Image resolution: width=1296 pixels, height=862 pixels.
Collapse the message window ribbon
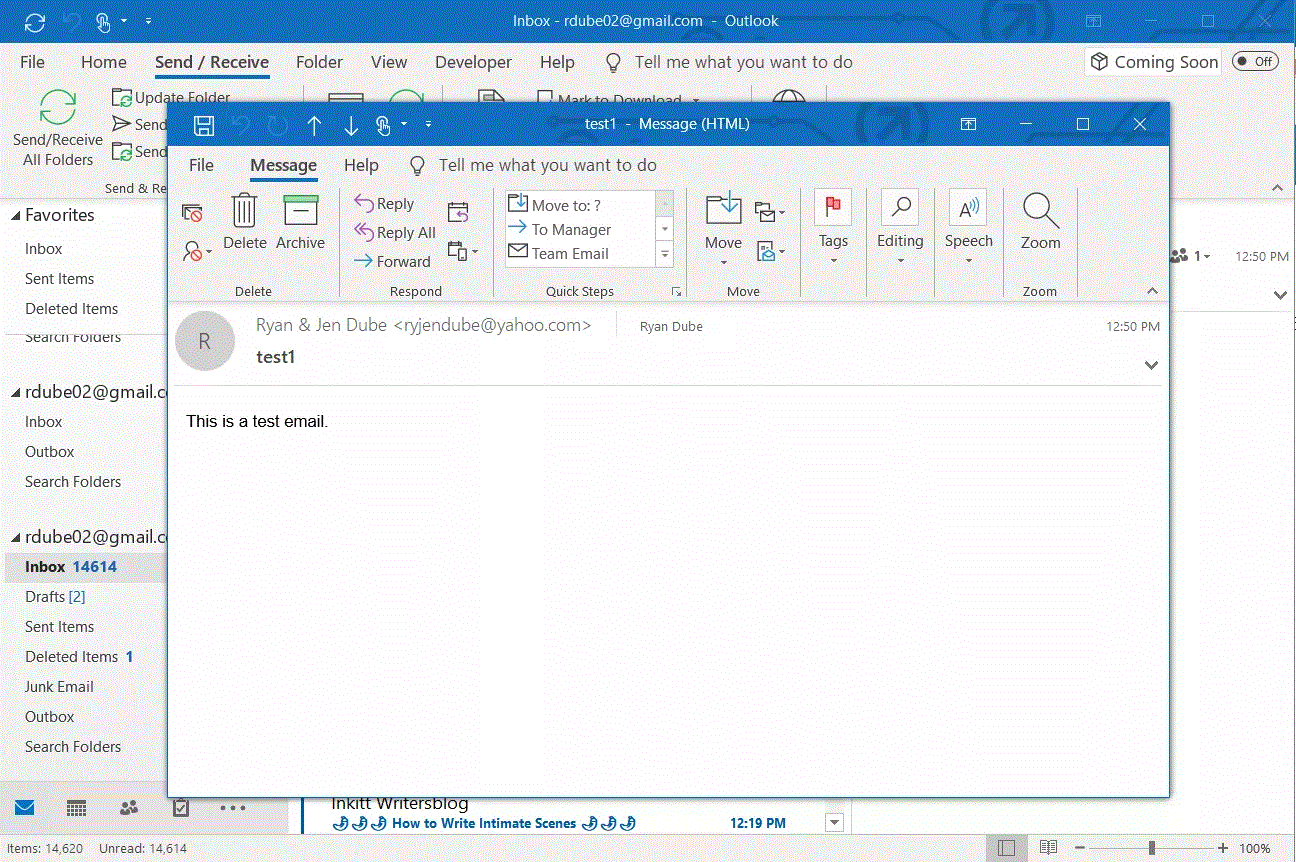tap(1152, 291)
